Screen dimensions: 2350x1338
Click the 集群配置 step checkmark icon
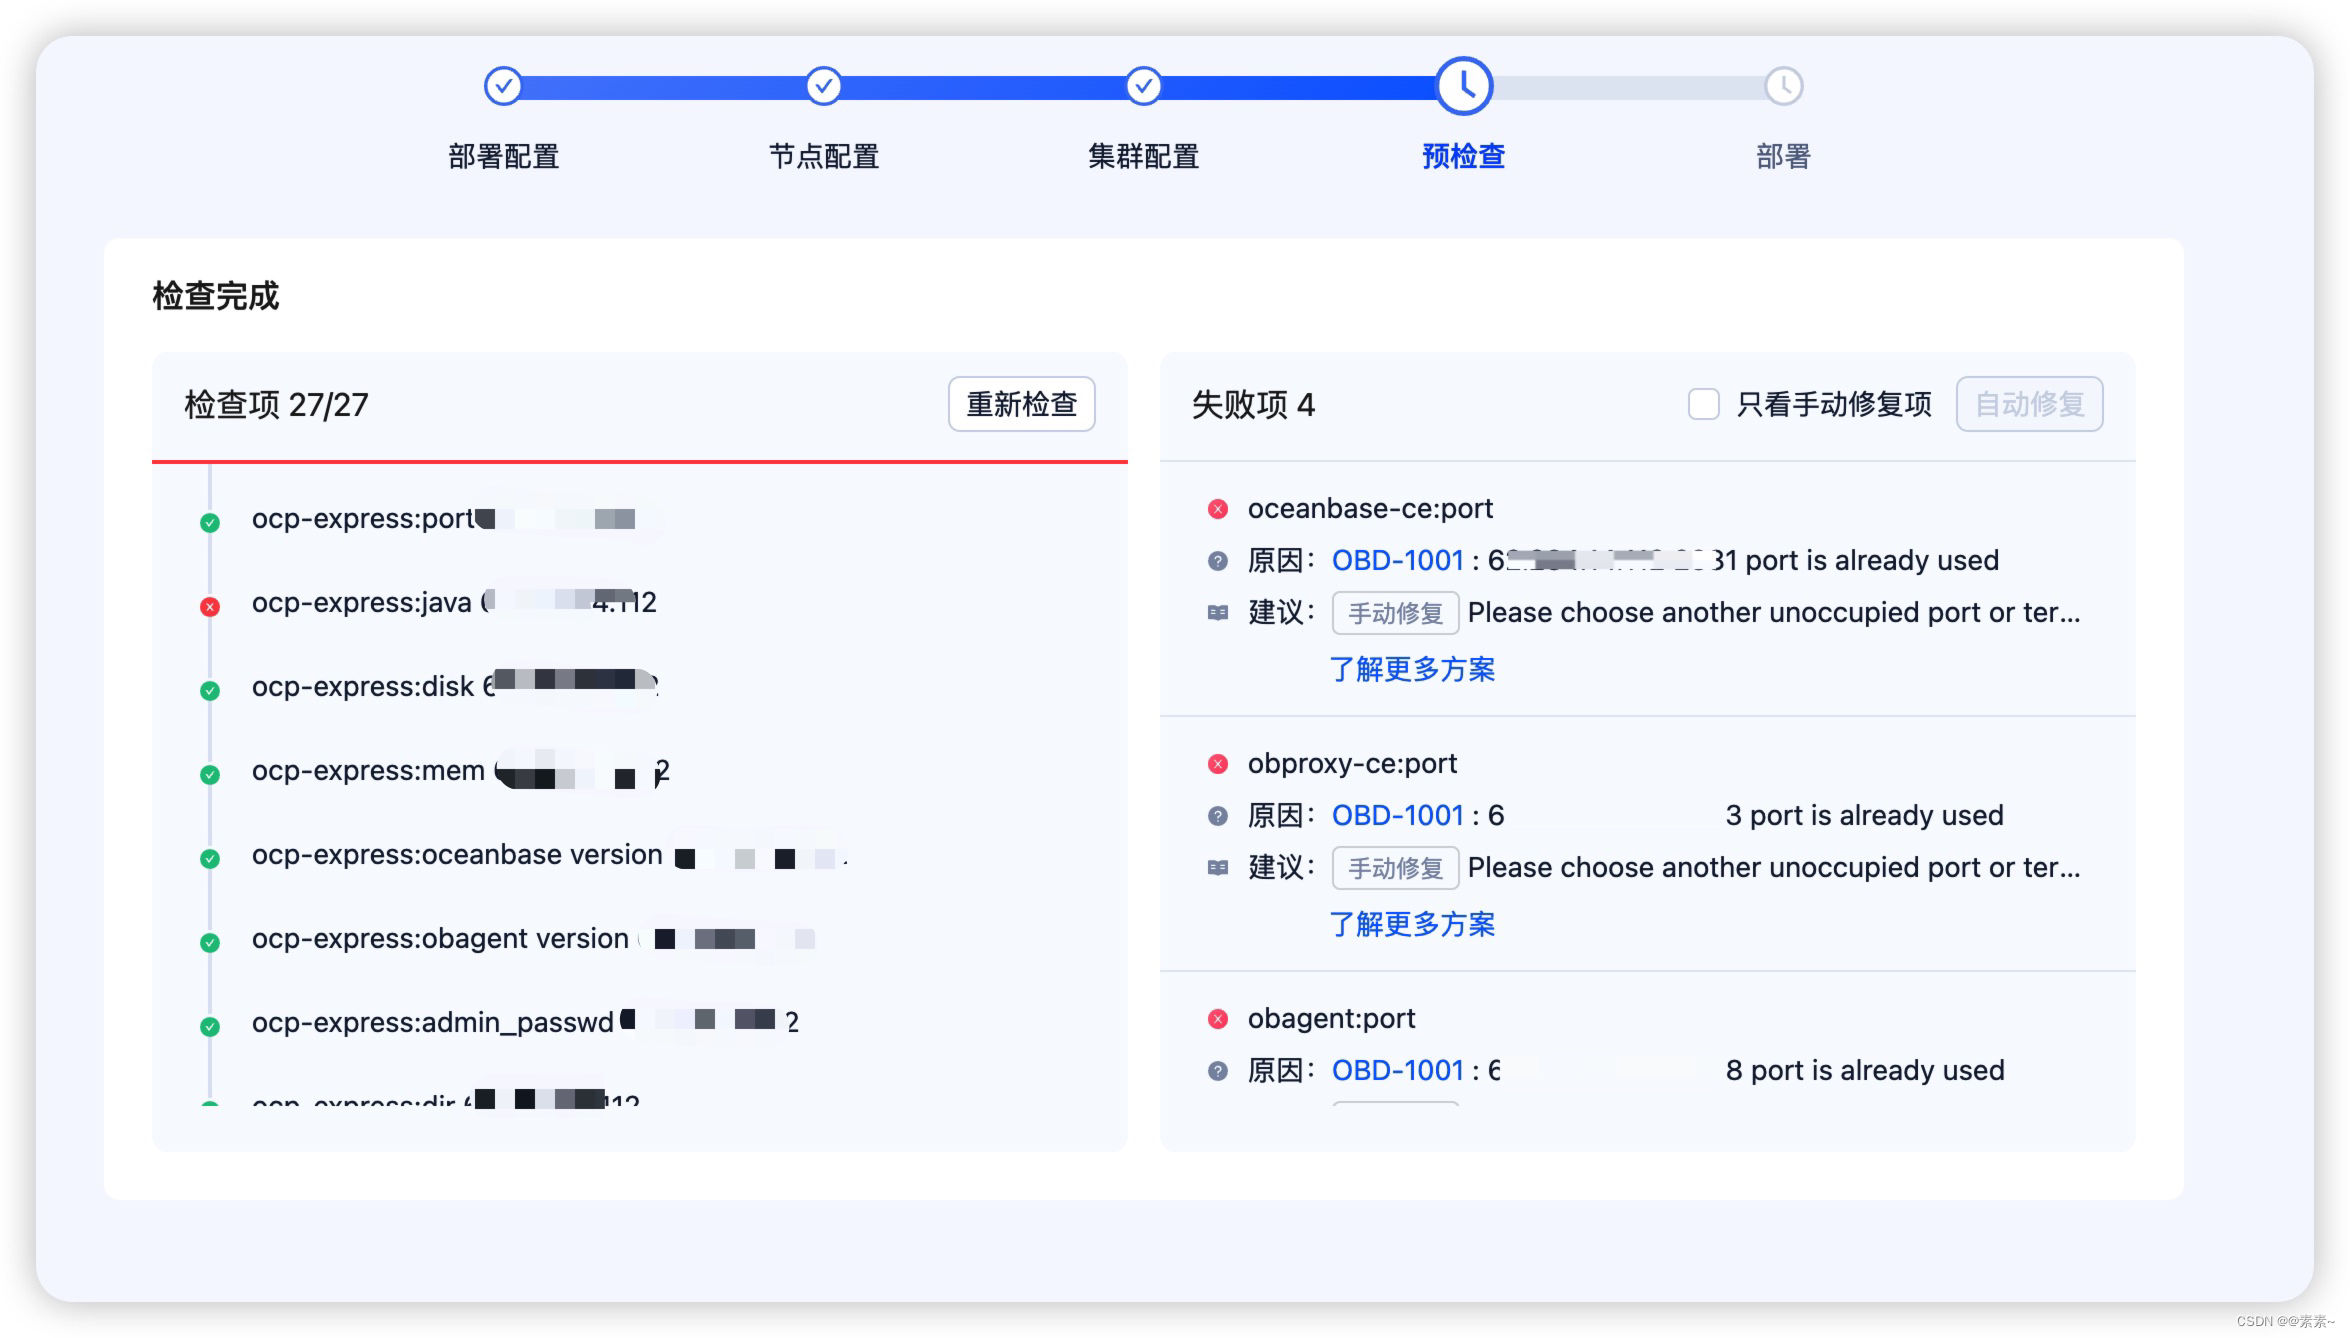point(1143,86)
